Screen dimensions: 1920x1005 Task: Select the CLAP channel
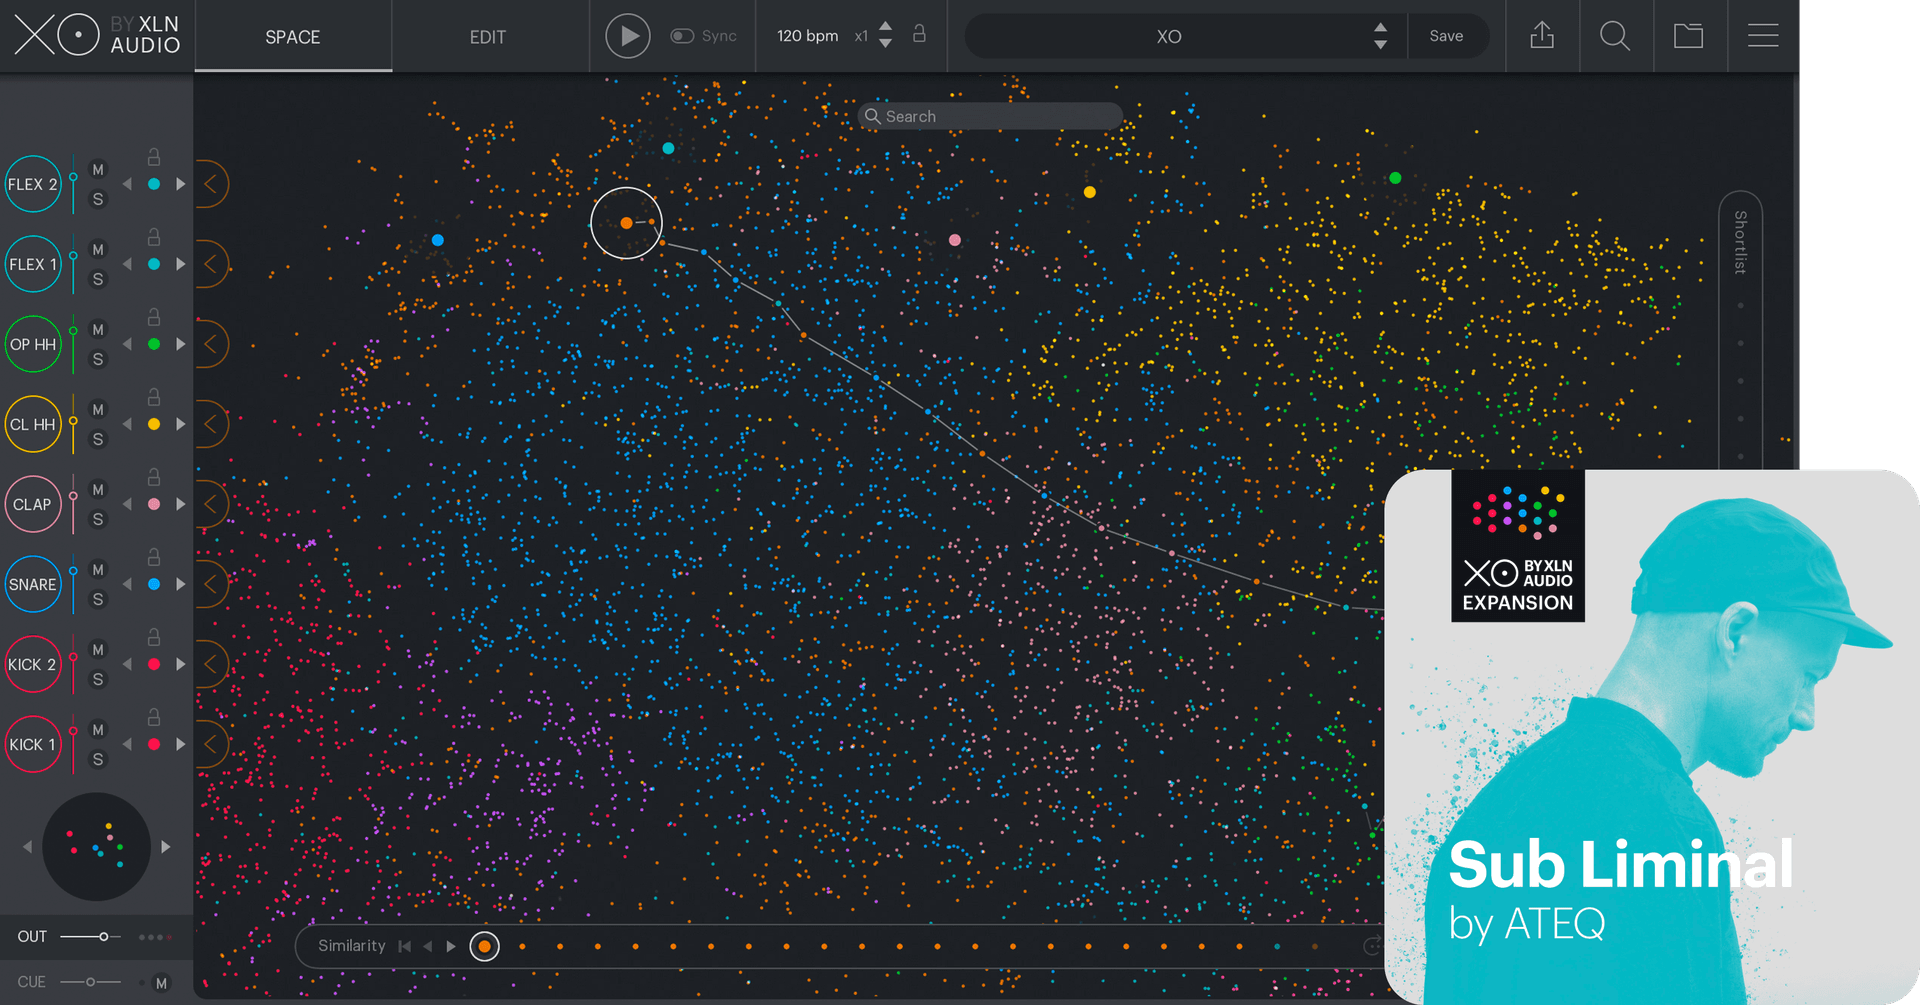click(33, 504)
